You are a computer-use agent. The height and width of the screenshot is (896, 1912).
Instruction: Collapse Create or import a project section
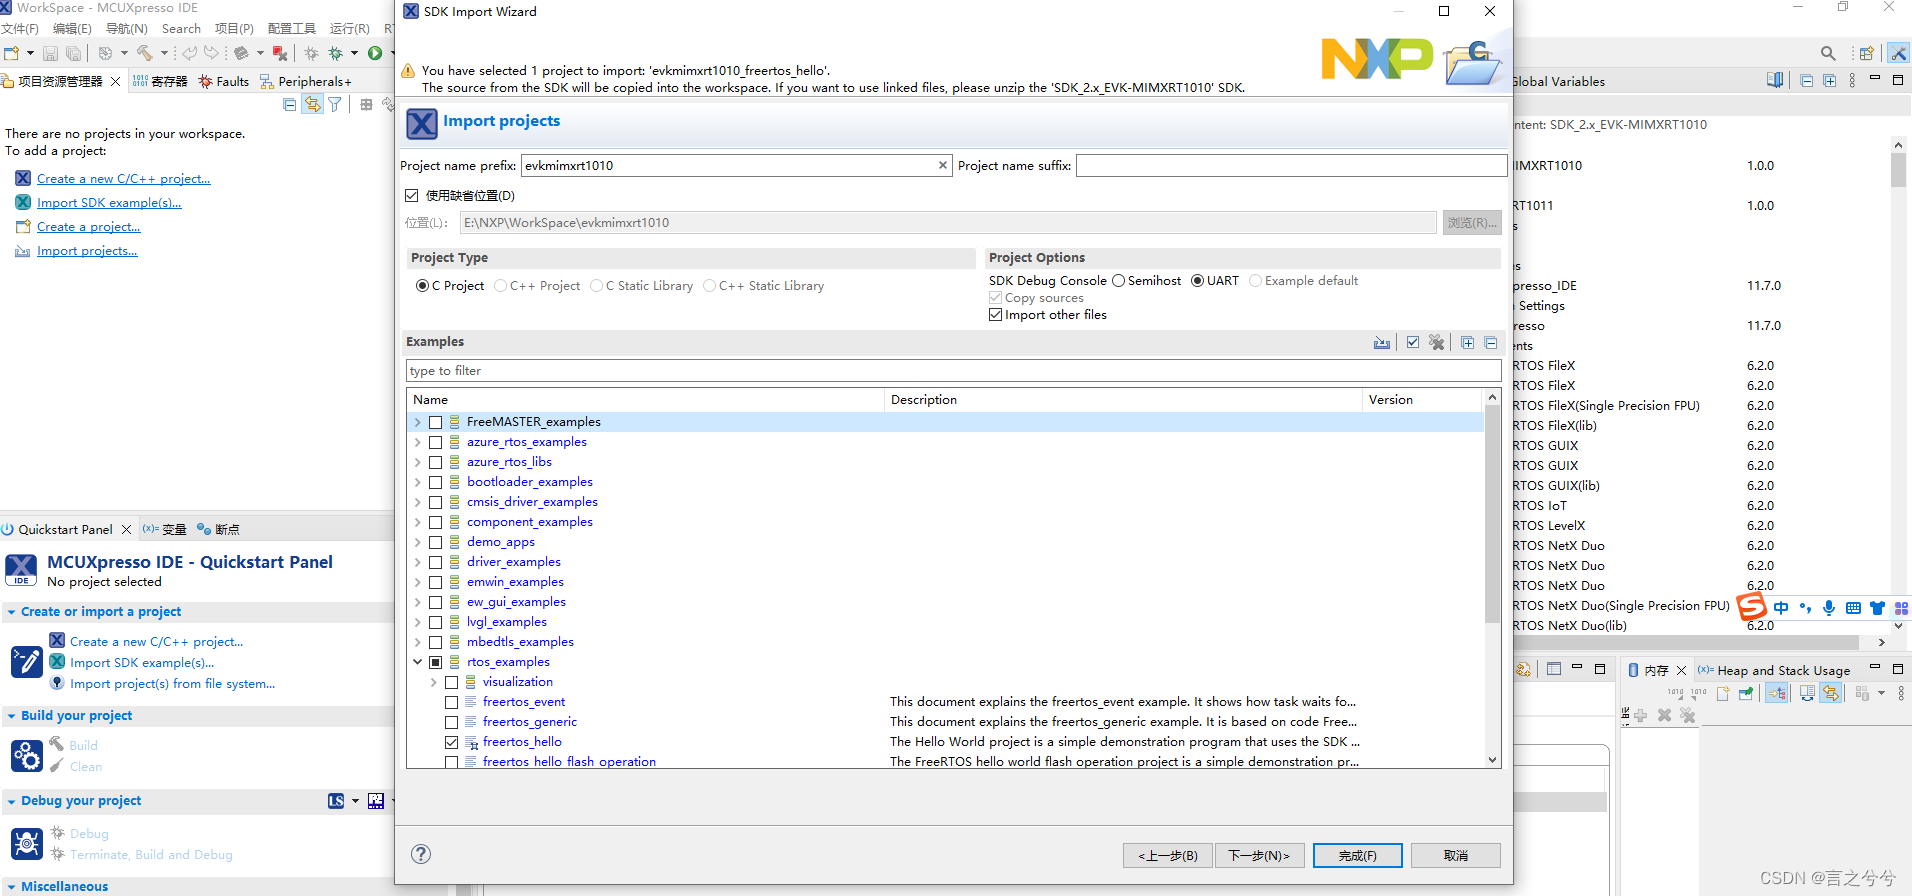click(x=11, y=612)
